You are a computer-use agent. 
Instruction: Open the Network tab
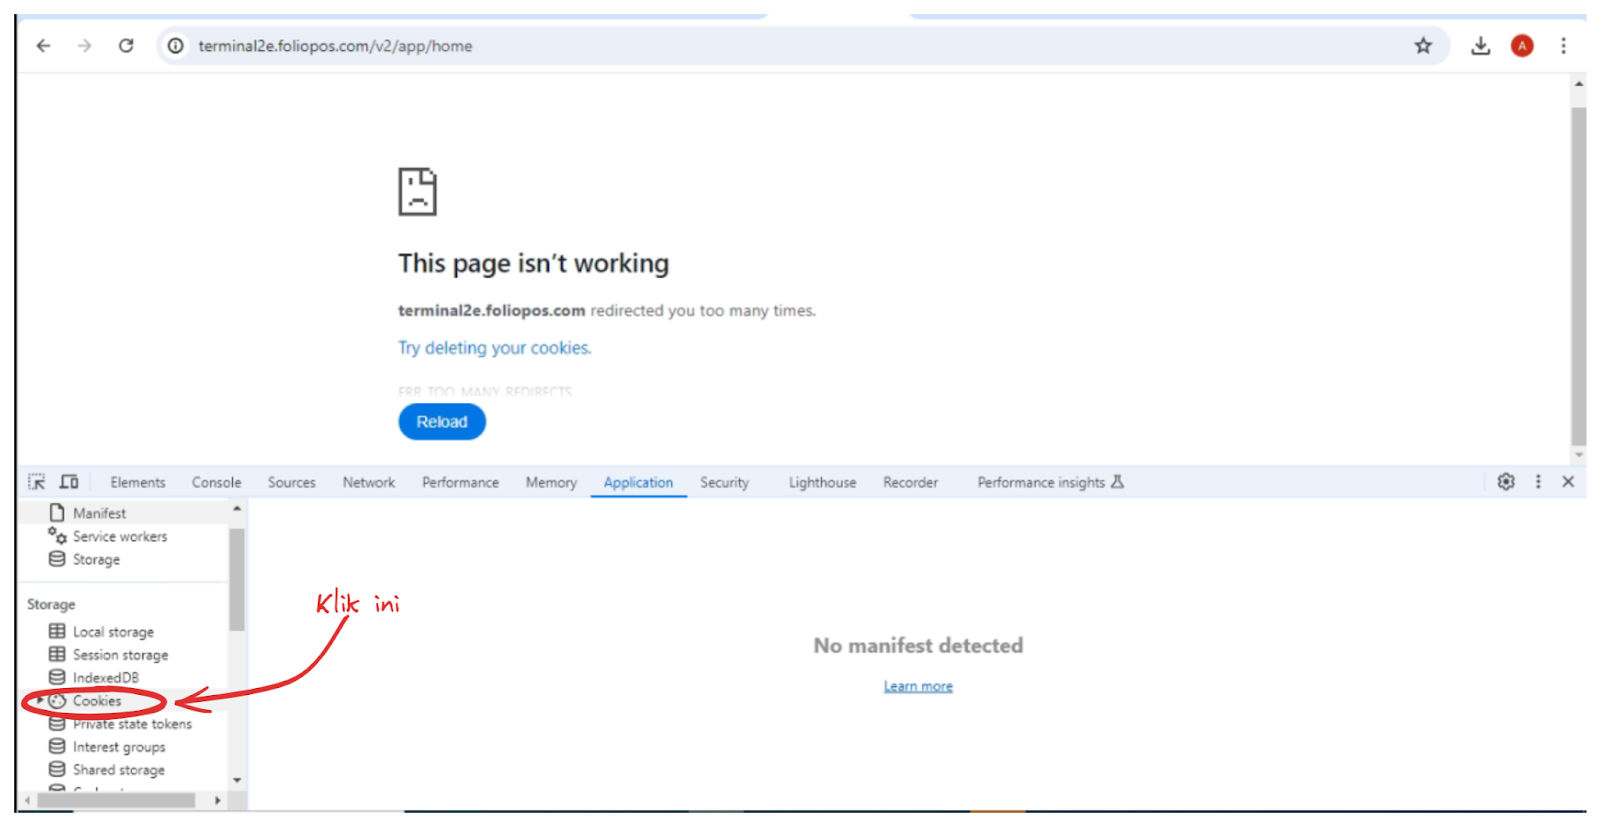point(369,482)
